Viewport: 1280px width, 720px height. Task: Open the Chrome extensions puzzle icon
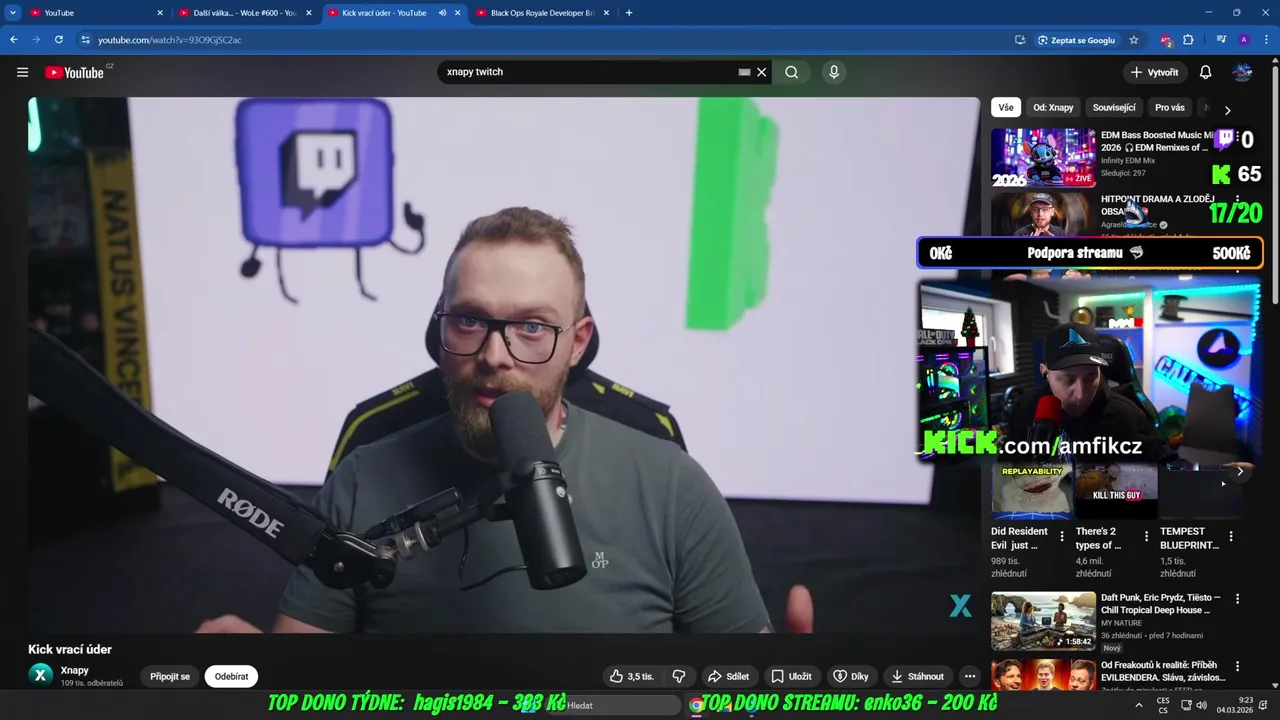(1188, 40)
